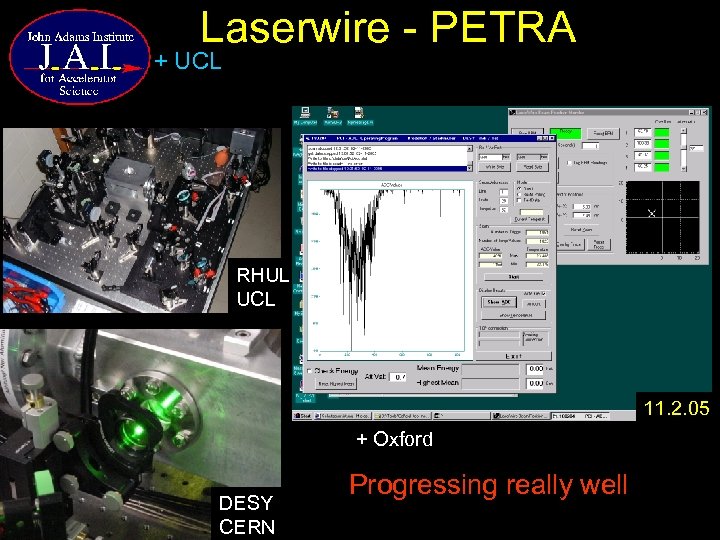Click the Mean Energy 0.00 value field

point(535,369)
